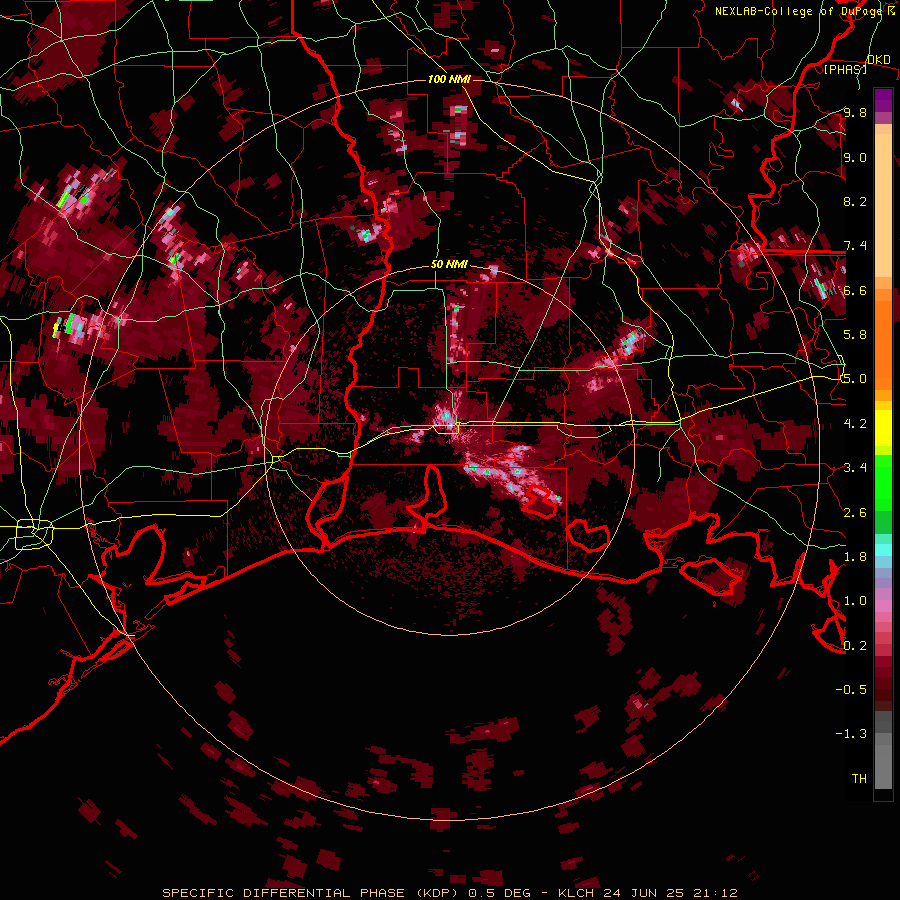Click the SPECIFIC DIFFERENTIAL PHASE (KDP) caption text

(x=313, y=893)
